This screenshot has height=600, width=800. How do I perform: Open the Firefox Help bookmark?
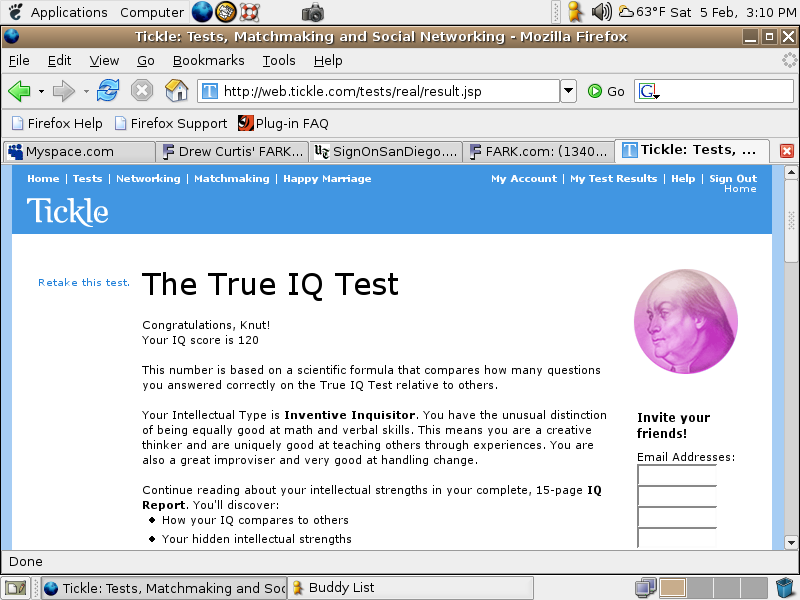57,123
